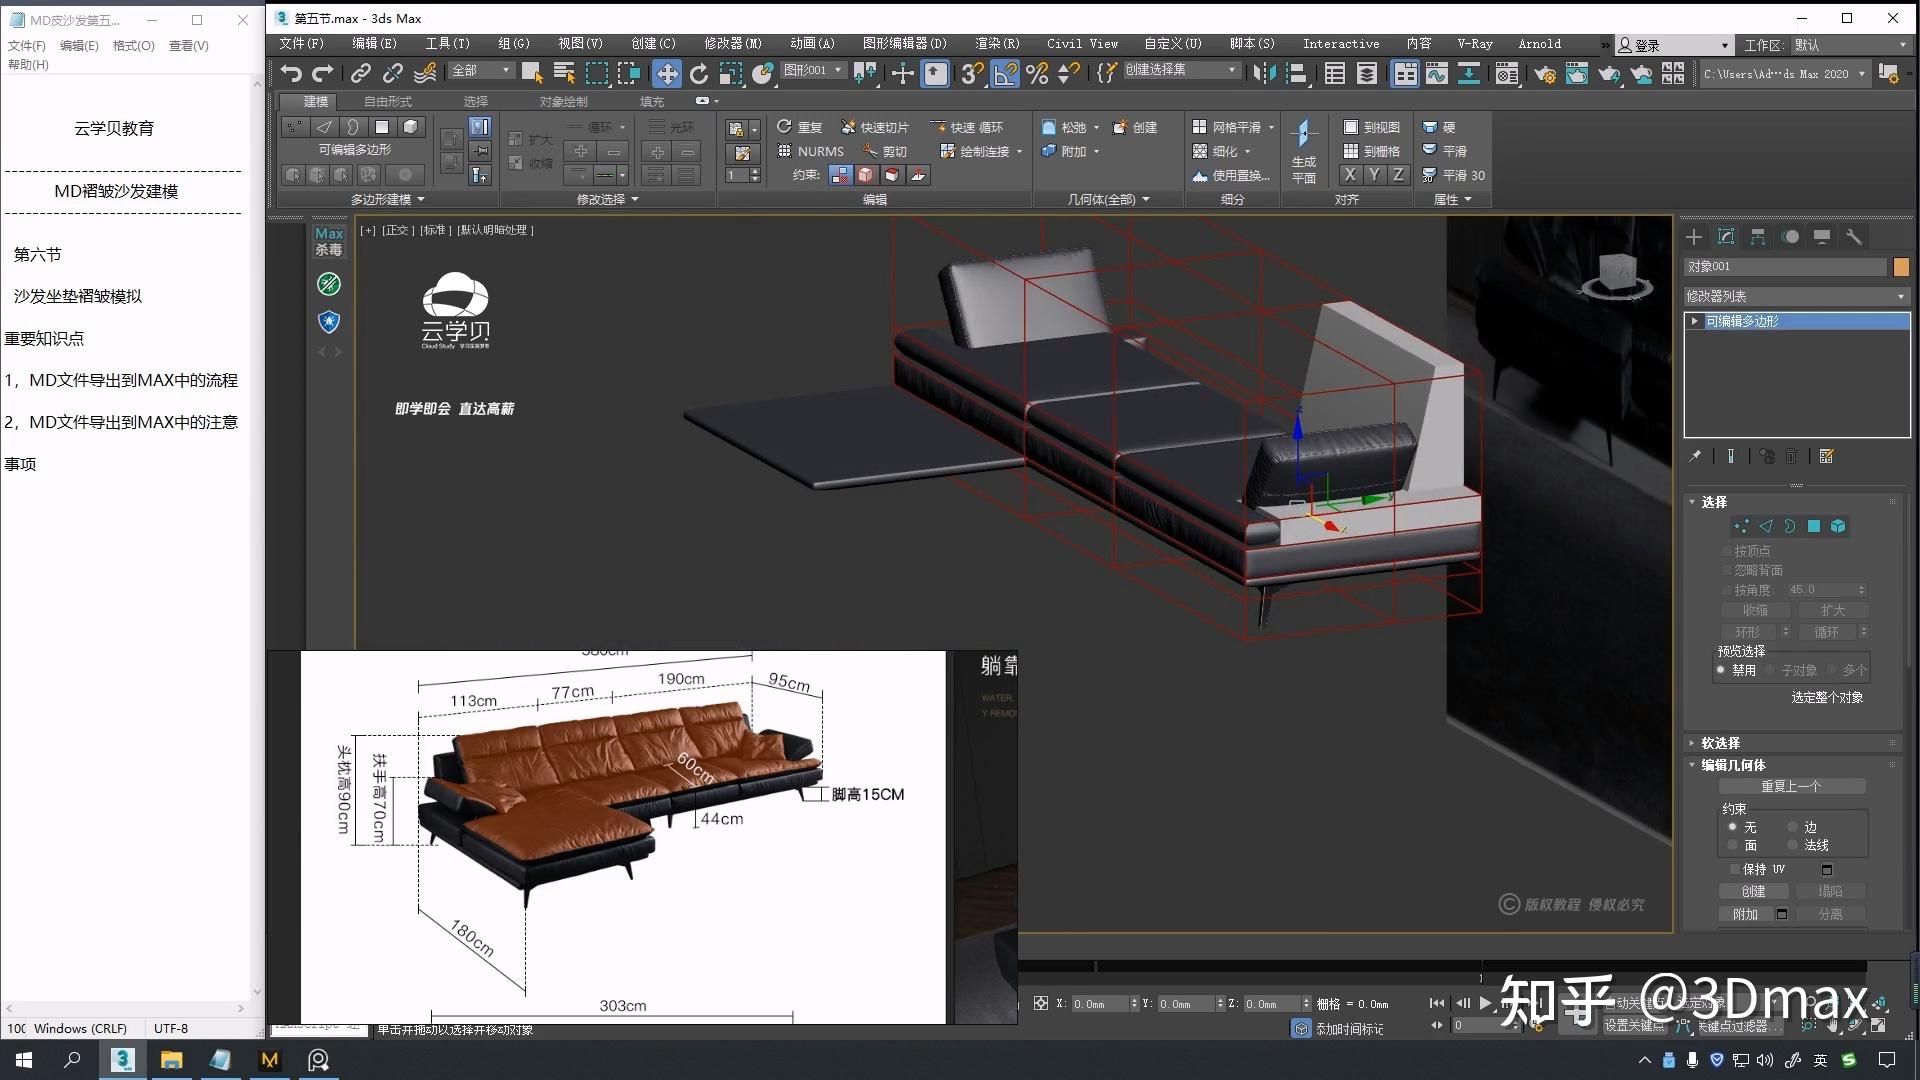Image resolution: width=1920 pixels, height=1080 pixels.
Task: Select the Select and Move tool
Action: click(667, 71)
